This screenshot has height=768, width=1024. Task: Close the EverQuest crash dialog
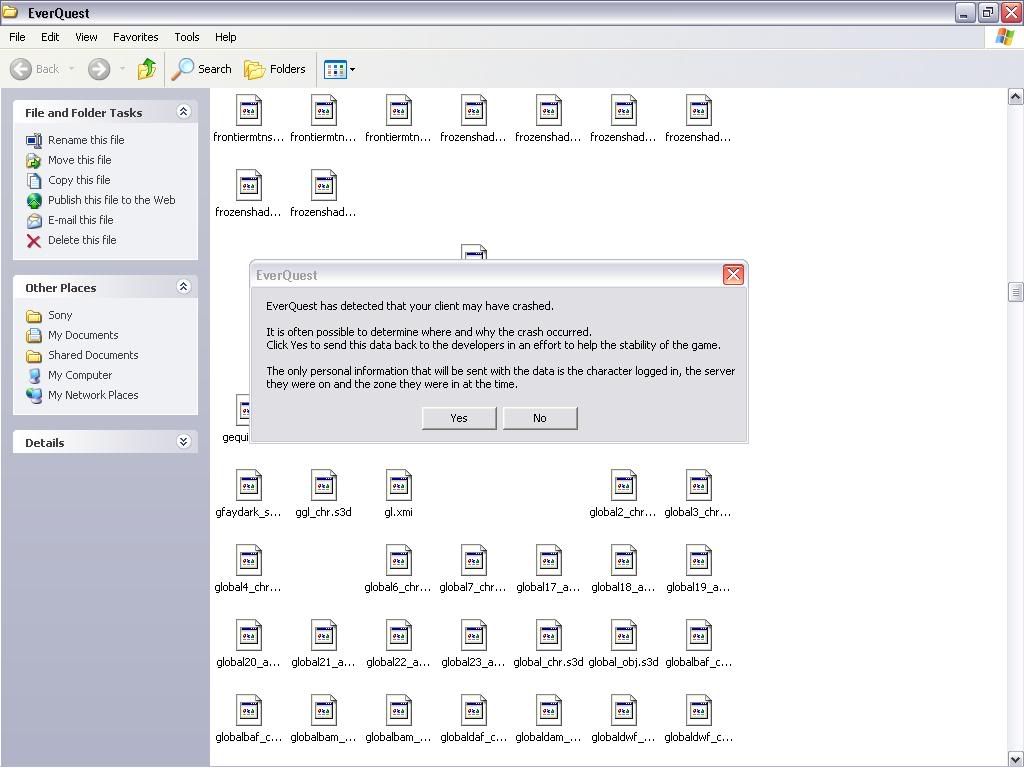click(x=733, y=275)
